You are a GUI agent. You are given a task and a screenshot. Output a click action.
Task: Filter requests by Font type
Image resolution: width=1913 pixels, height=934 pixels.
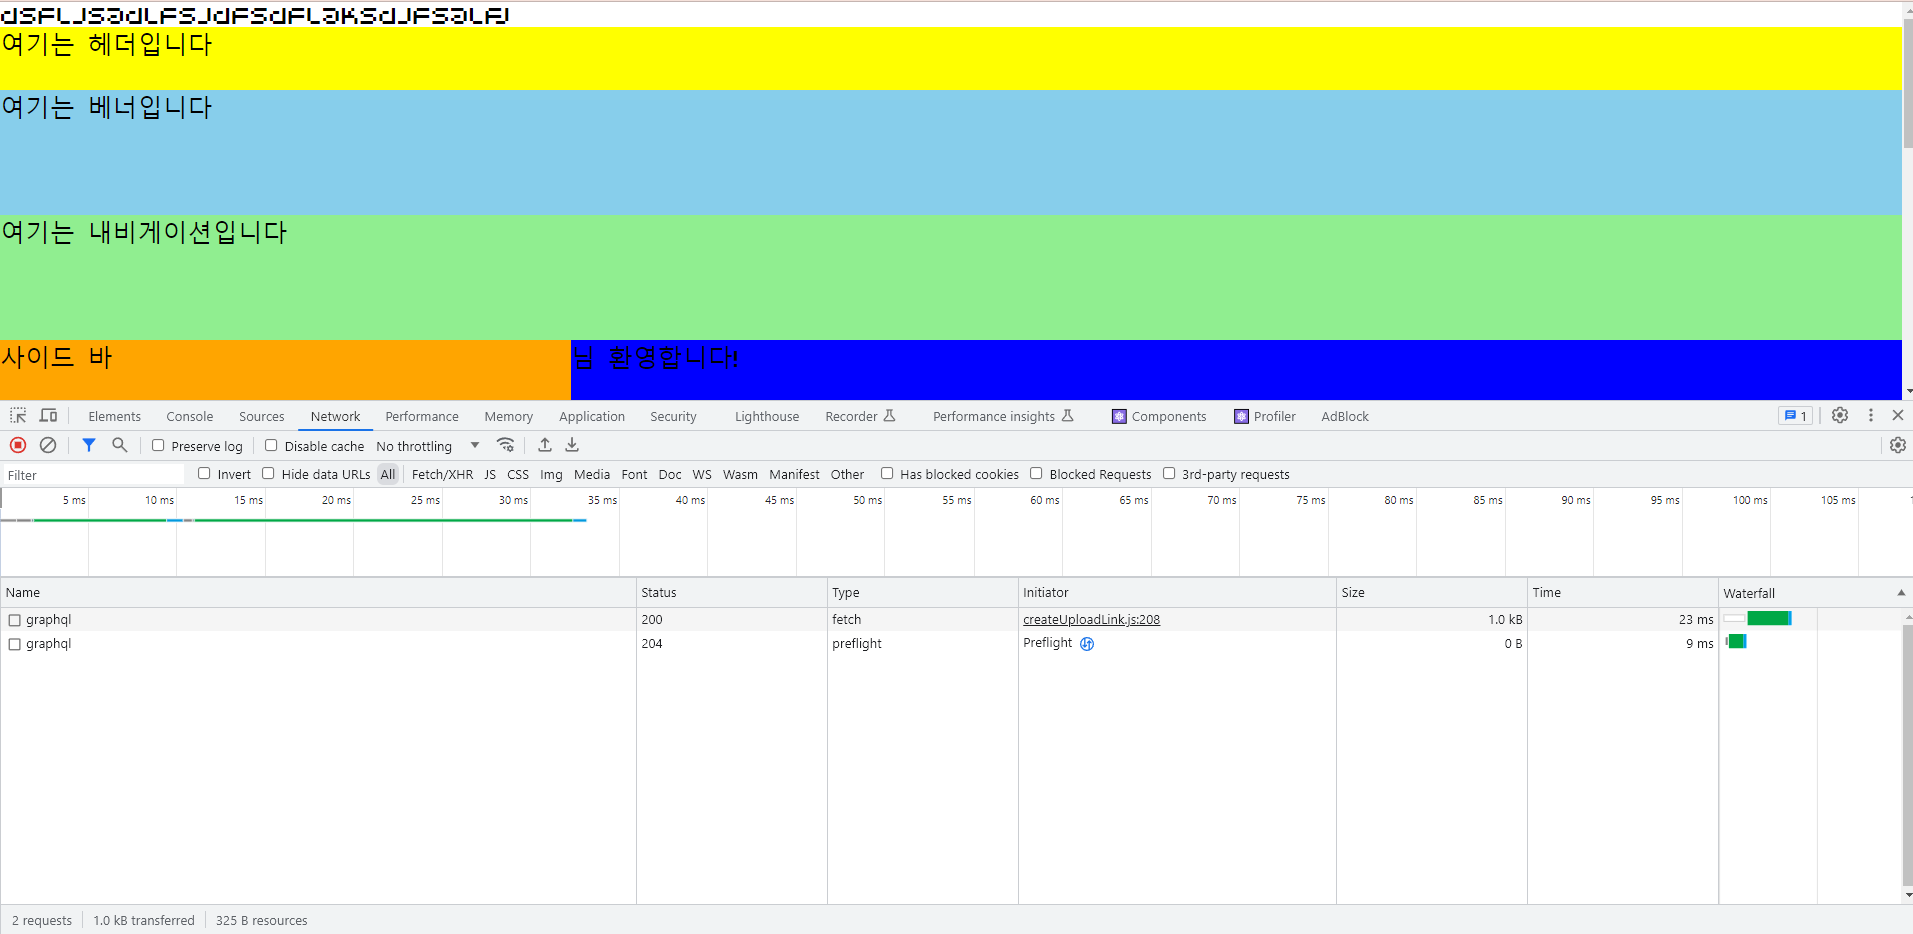pyautogui.click(x=634, y=475)
